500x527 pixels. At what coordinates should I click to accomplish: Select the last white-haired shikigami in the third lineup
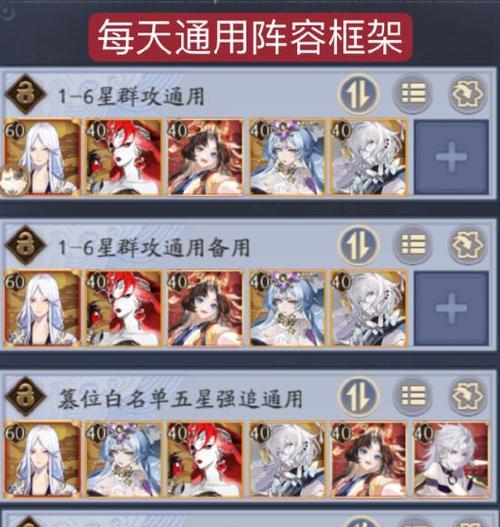[451, 459]
